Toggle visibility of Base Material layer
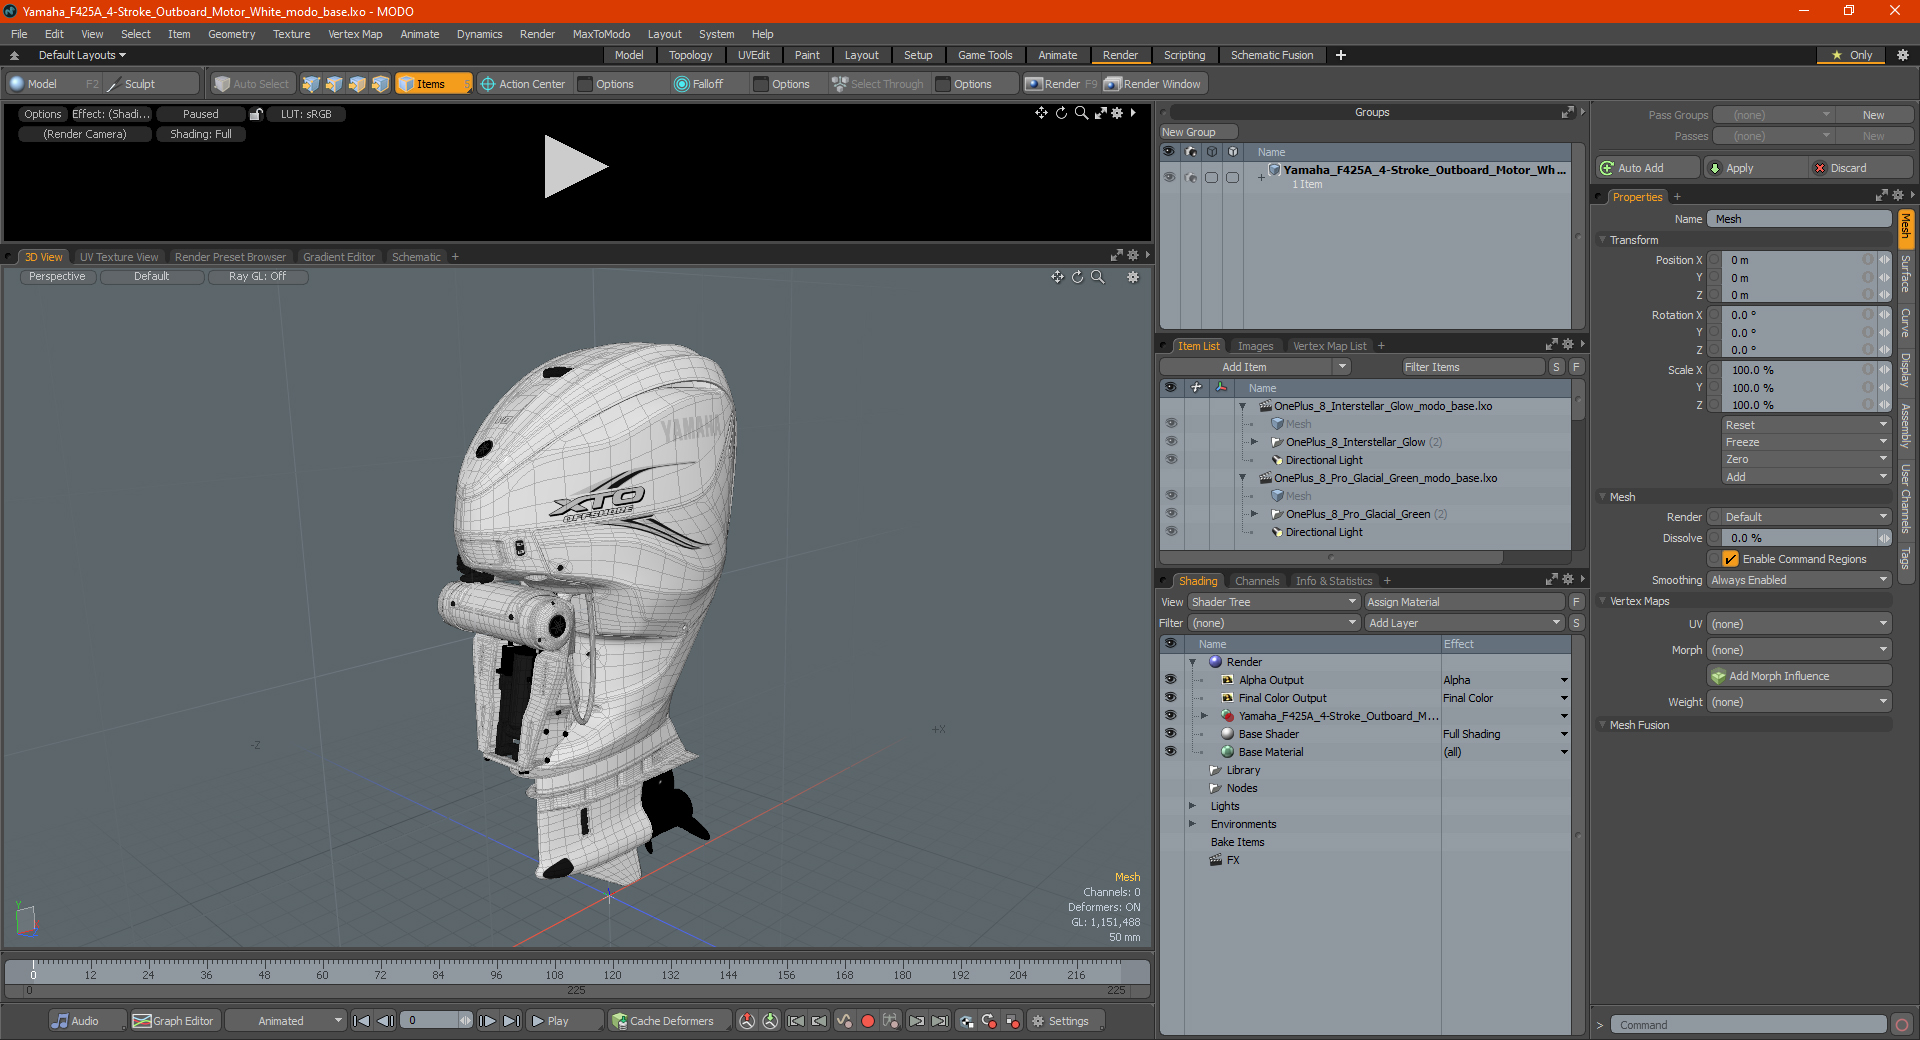 click(x=1170, y=752)
